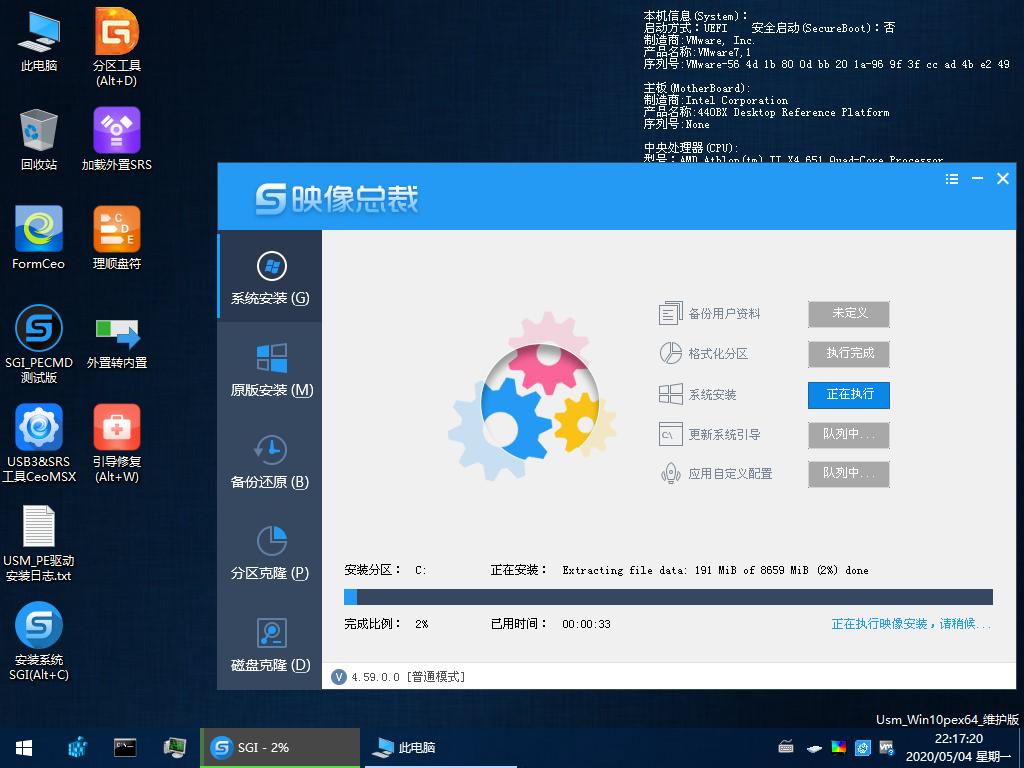Click the 正在执行映像安装 status link
Screen dimensions: 1024x768
click(x=910, y=623)
